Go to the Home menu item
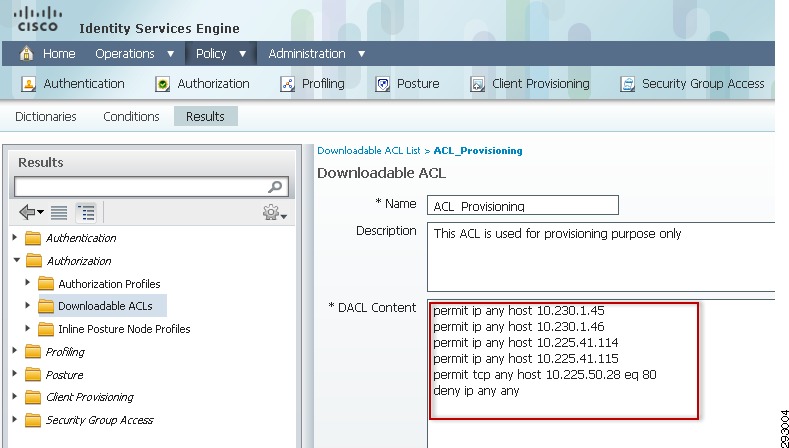The height and width of the screenshot is (448, 789). click(59, 54)
